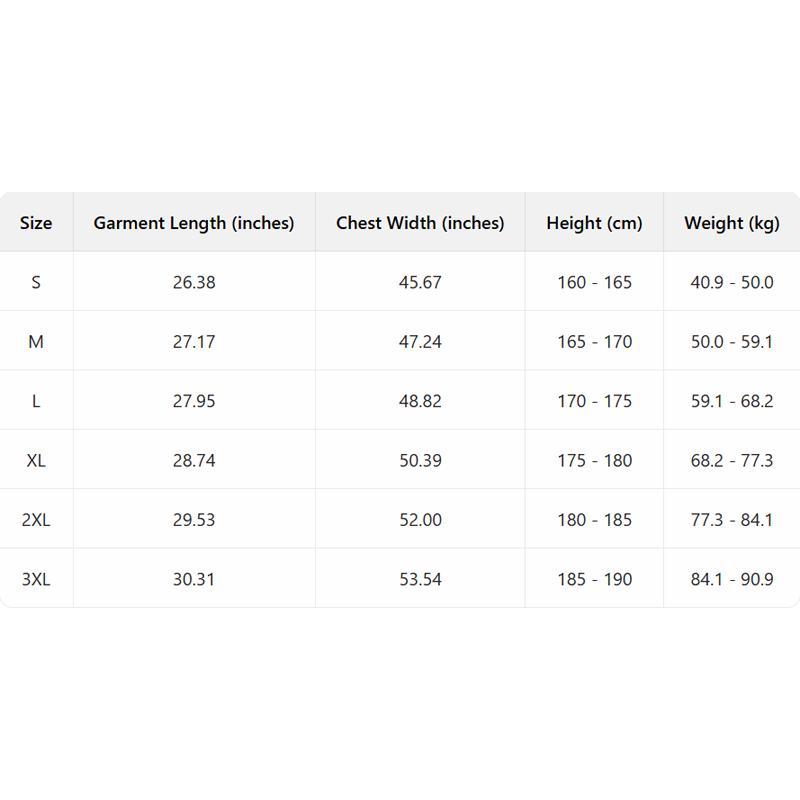Click the 68.2 - 77.3 weight cell
This screenshot has width=800, height=800.
tap(732, 461)
